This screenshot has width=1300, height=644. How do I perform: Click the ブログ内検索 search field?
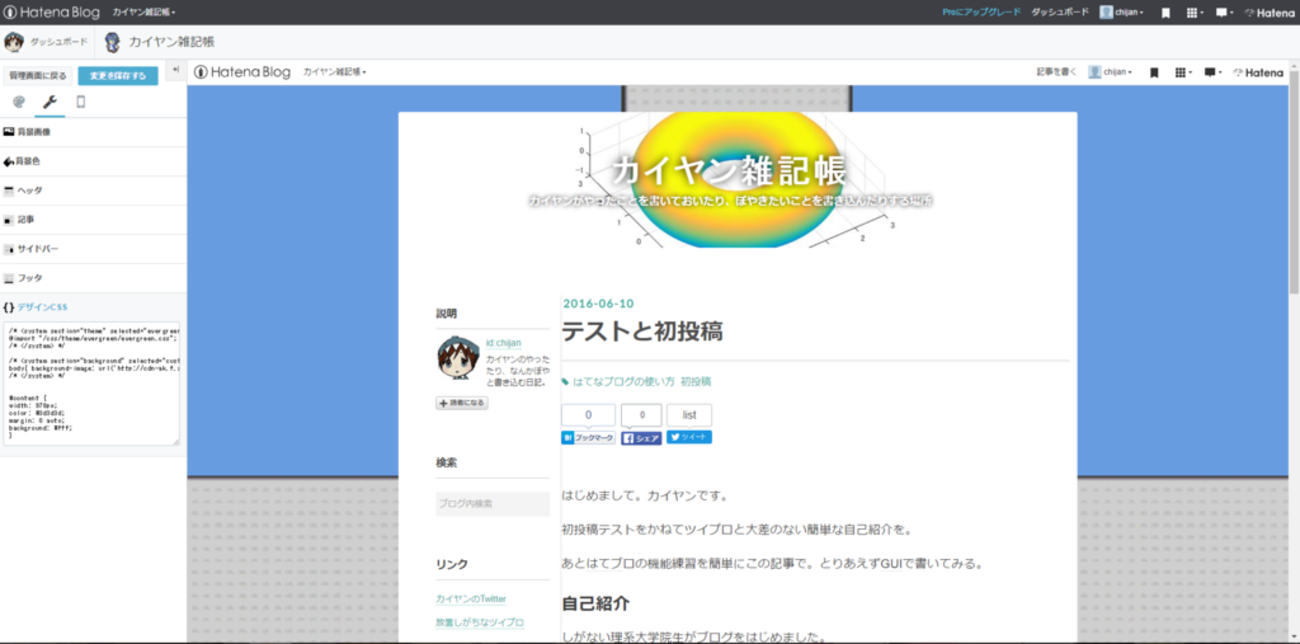493,504
